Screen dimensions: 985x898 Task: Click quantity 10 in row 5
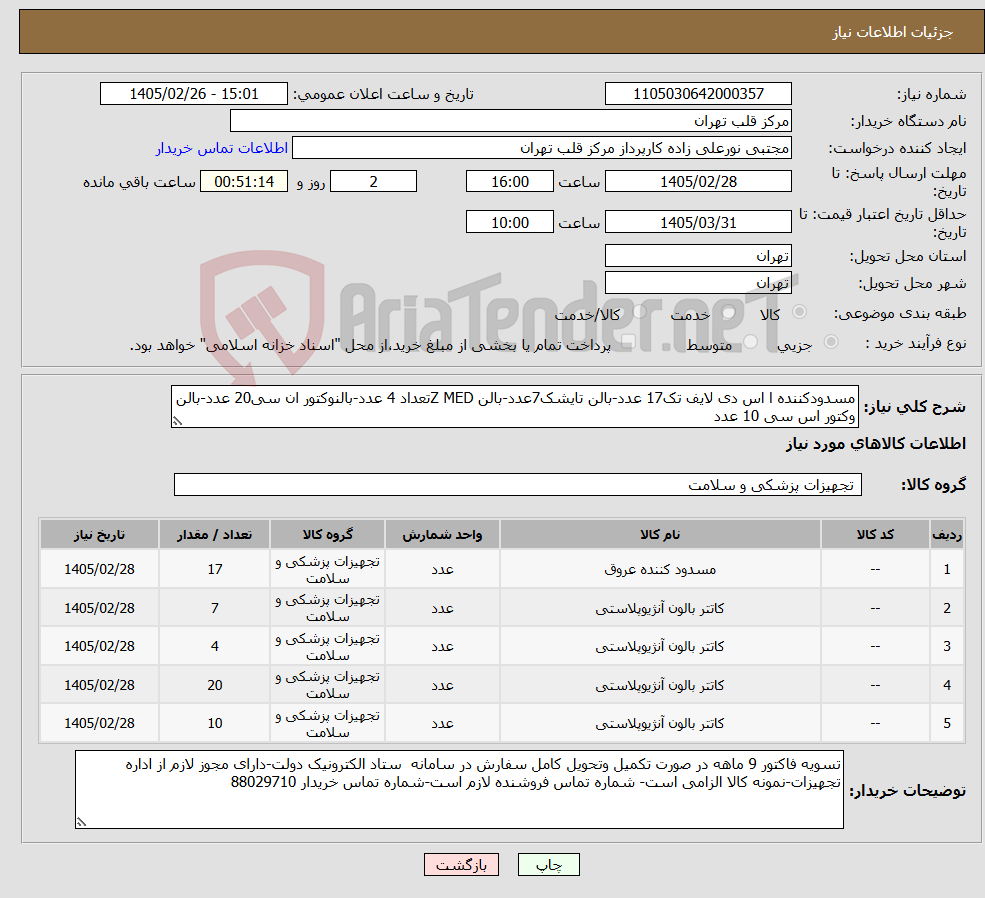(x=215, y=723)
